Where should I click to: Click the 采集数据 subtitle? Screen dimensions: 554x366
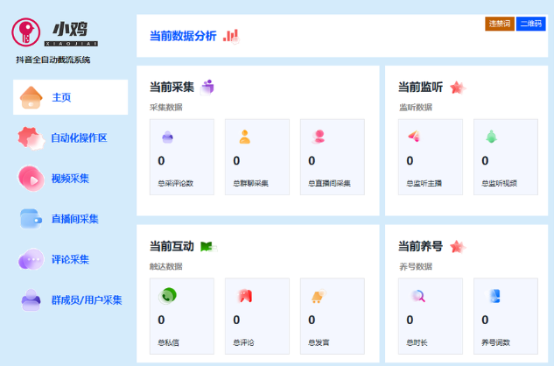pyautogui.click(x=166, y=107)
